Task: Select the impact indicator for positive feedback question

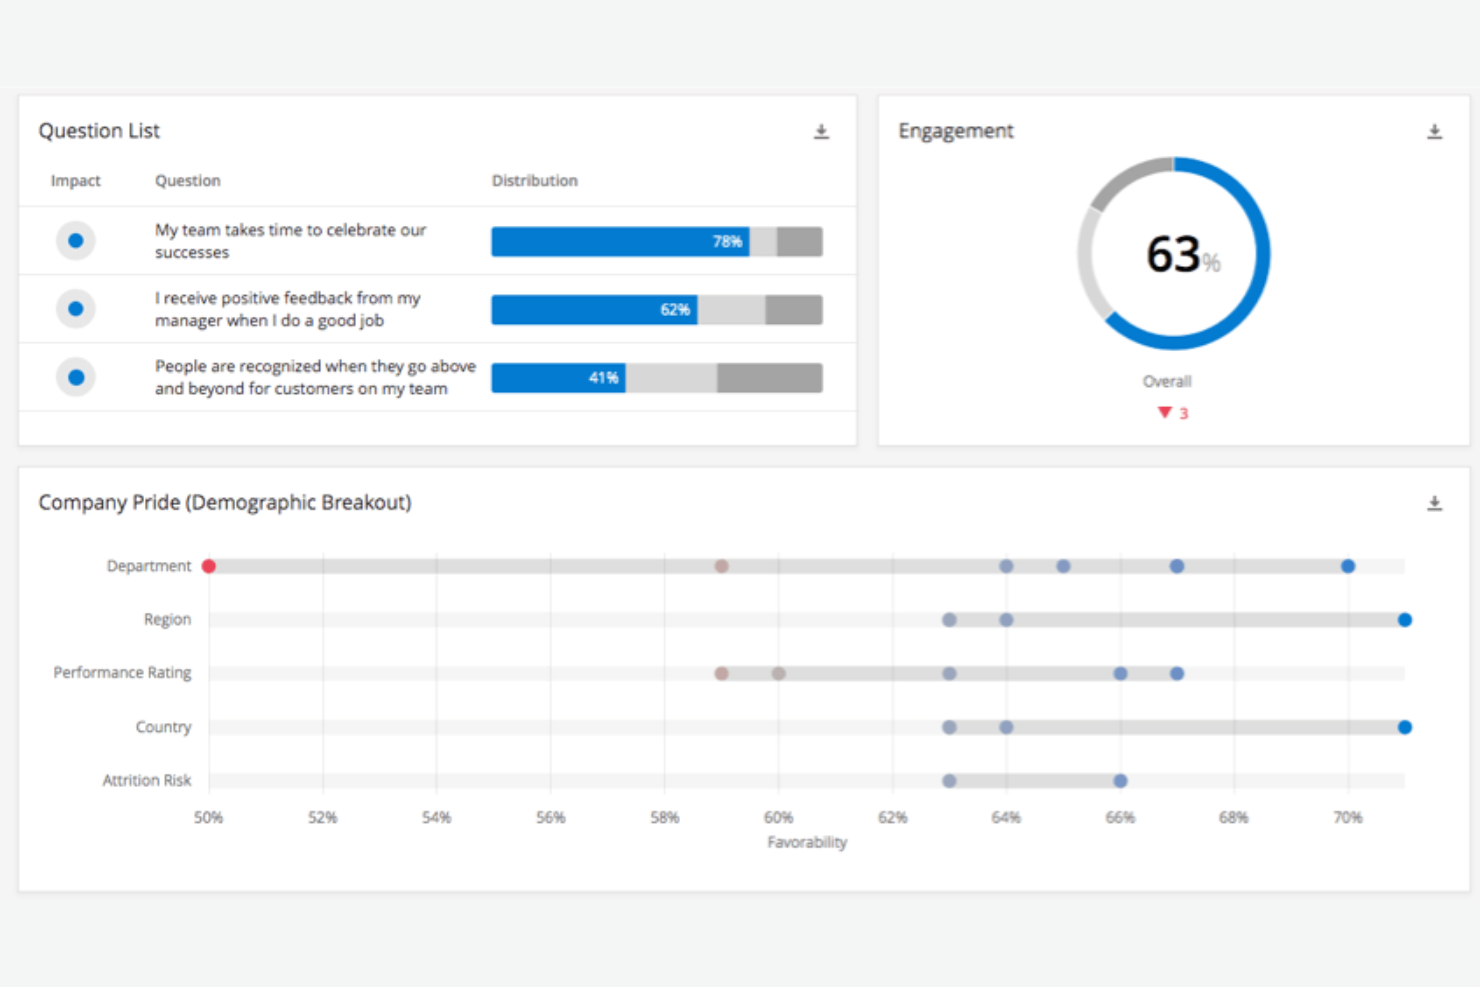Action: coord(75,309)
